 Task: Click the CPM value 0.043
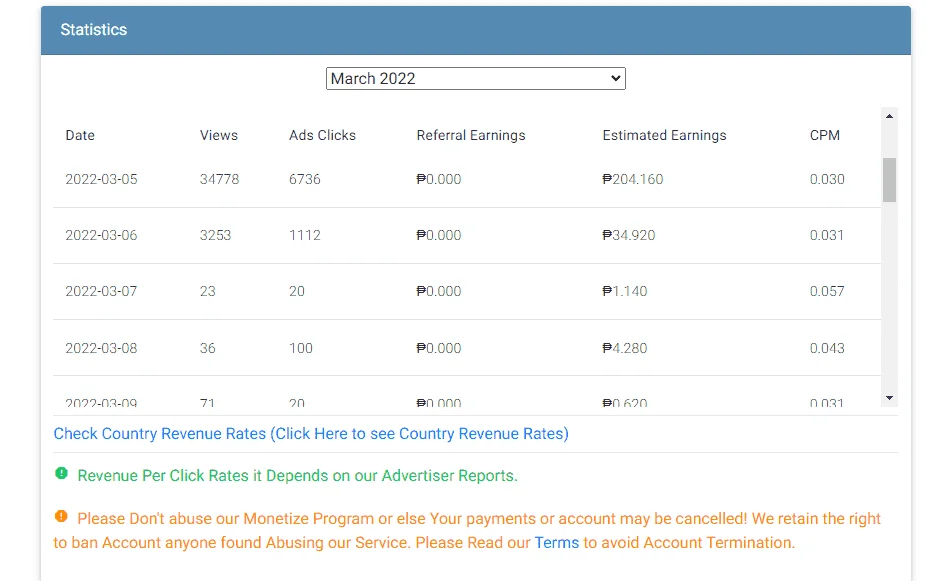tap(827, 348)
